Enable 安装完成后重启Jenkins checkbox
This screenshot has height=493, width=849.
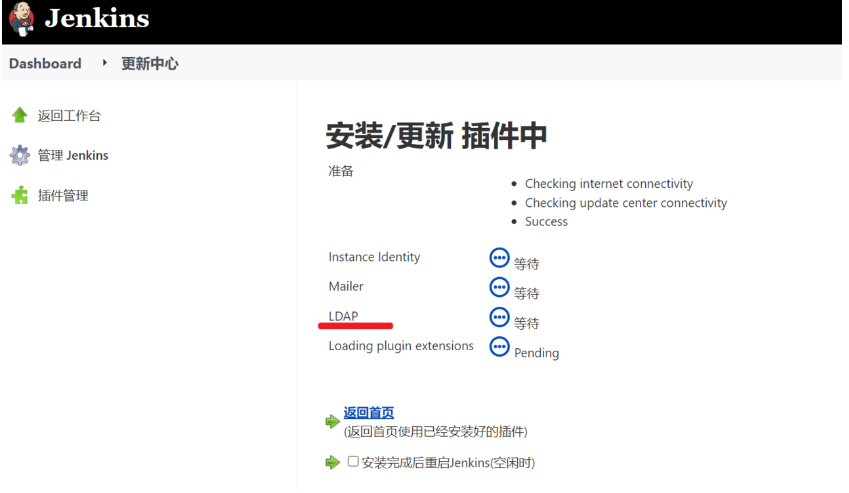coord(353,462)
